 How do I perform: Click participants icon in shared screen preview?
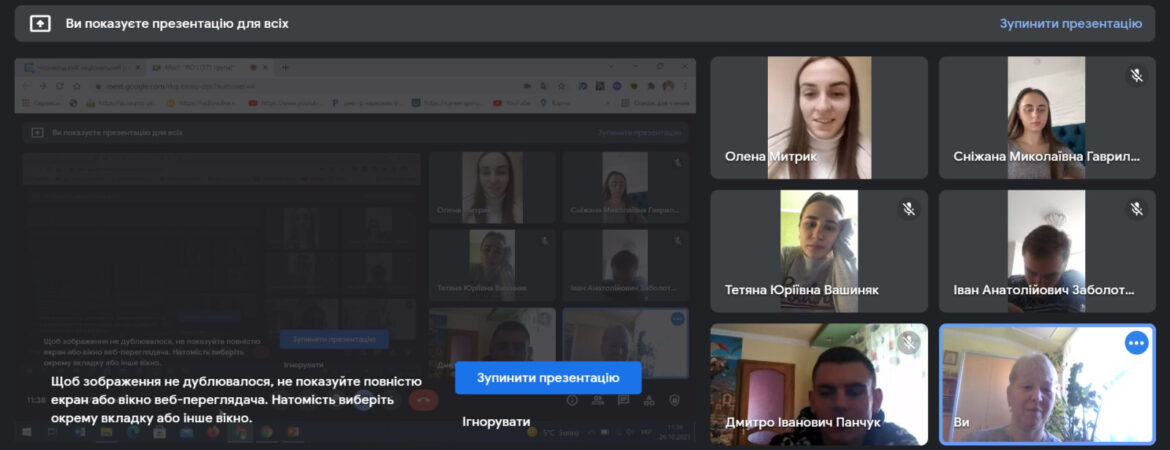(x=598, y=400)
